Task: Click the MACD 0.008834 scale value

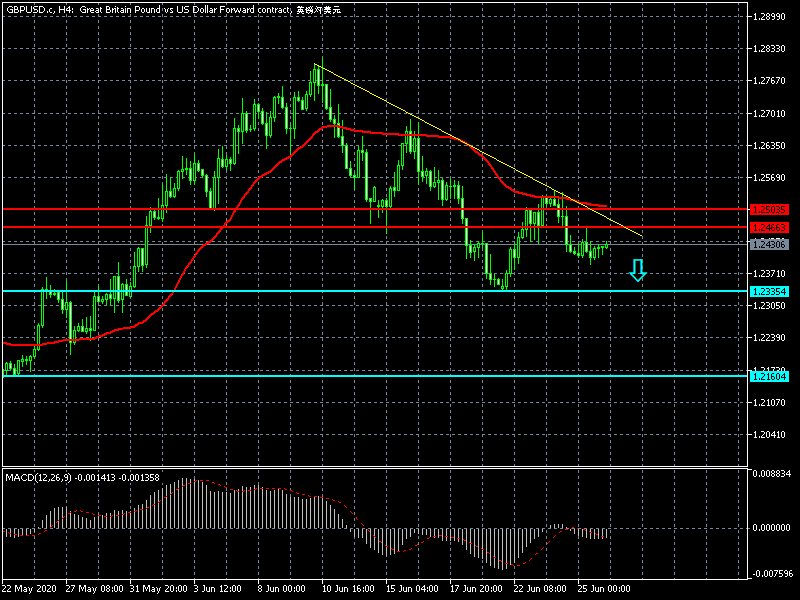Action: coord(772,473)
